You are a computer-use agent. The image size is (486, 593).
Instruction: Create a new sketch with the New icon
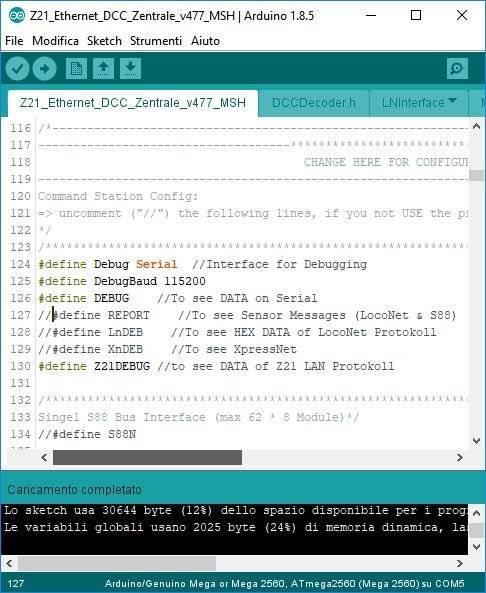pos(76,68)
